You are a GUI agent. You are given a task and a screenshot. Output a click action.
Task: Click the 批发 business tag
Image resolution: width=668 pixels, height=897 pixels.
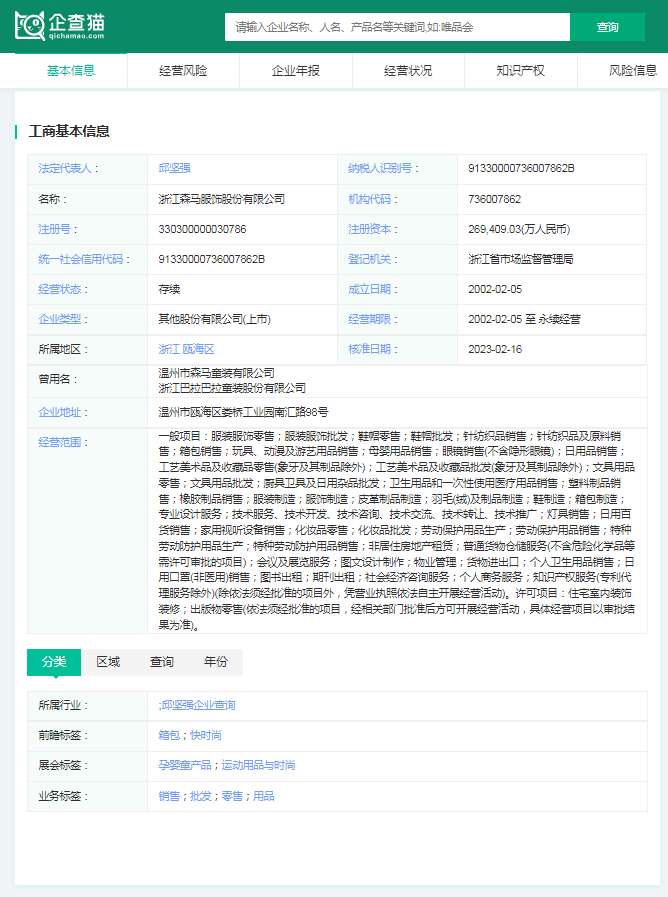[201, 796]
